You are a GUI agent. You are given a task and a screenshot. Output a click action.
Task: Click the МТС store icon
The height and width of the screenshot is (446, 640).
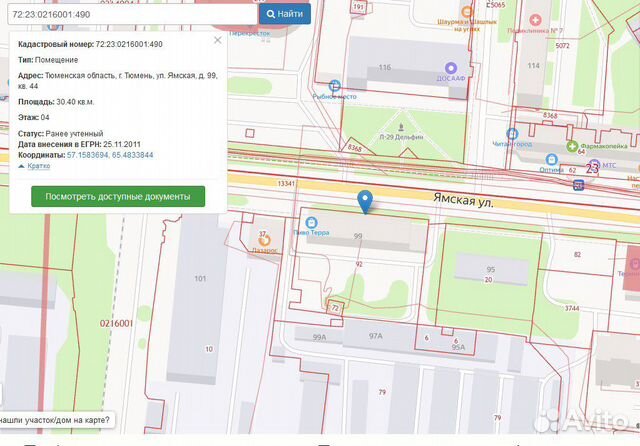point(594,165)
